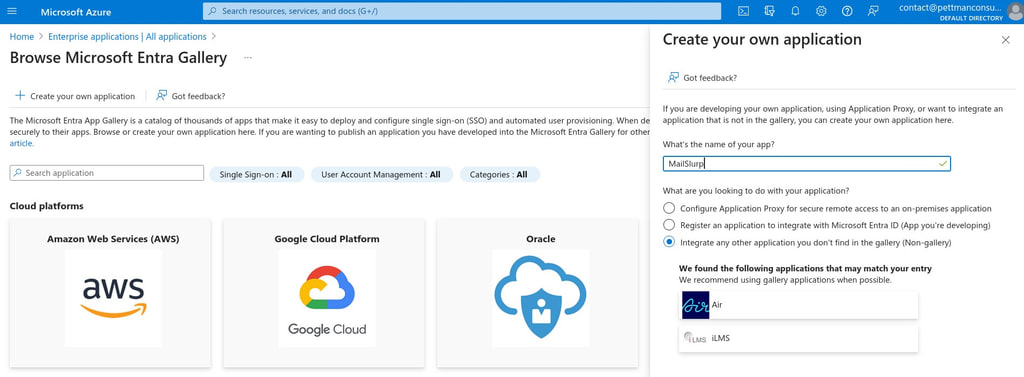1024x377 pixels.
Task: Open the notifications bell
Action: [795, 11]
